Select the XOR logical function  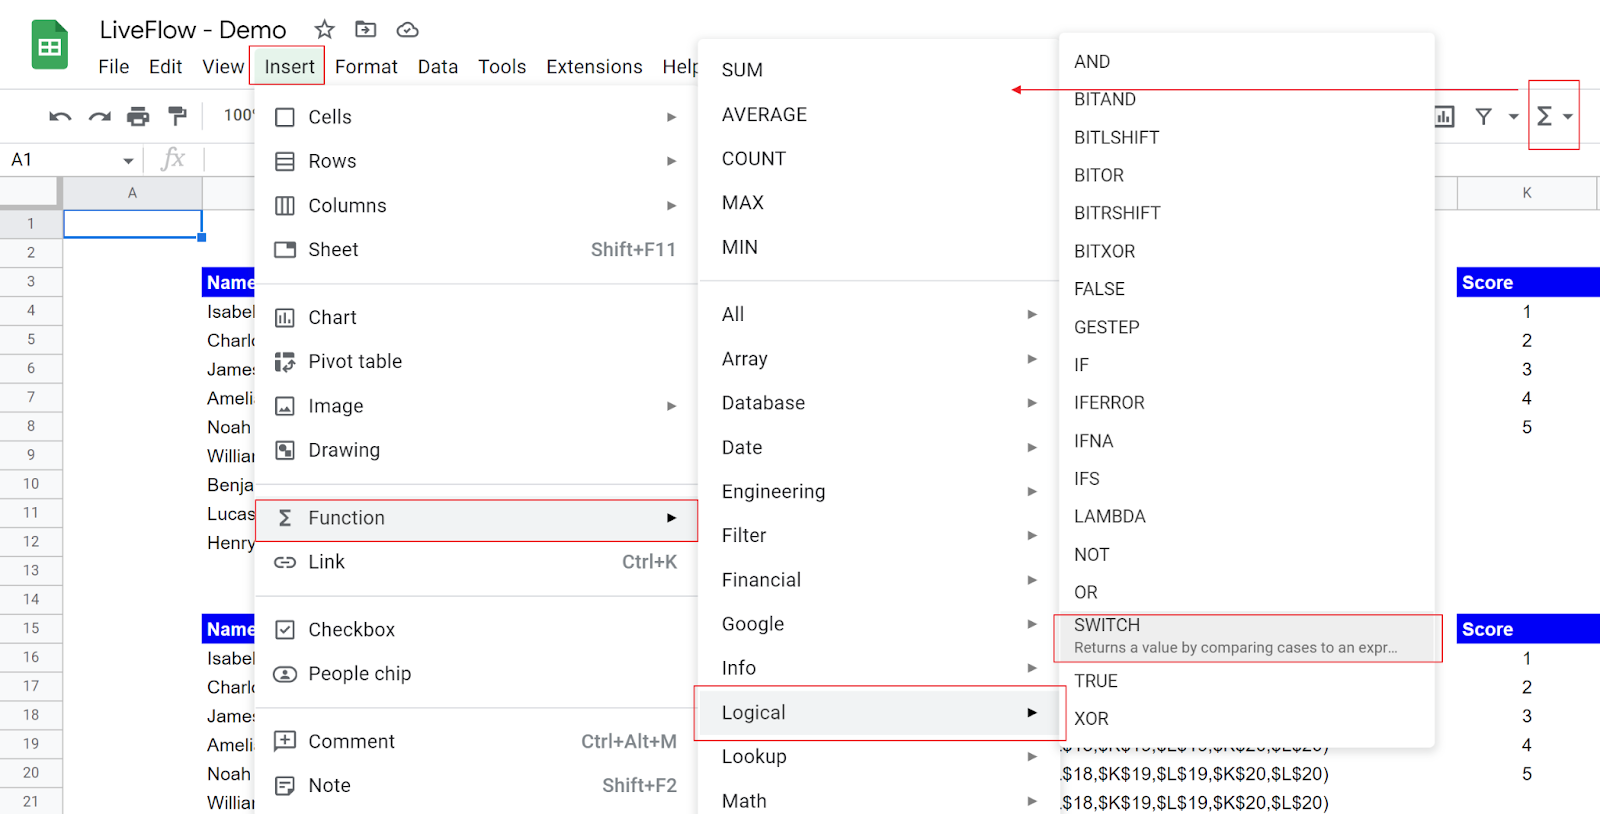(x=1247, y=719)
